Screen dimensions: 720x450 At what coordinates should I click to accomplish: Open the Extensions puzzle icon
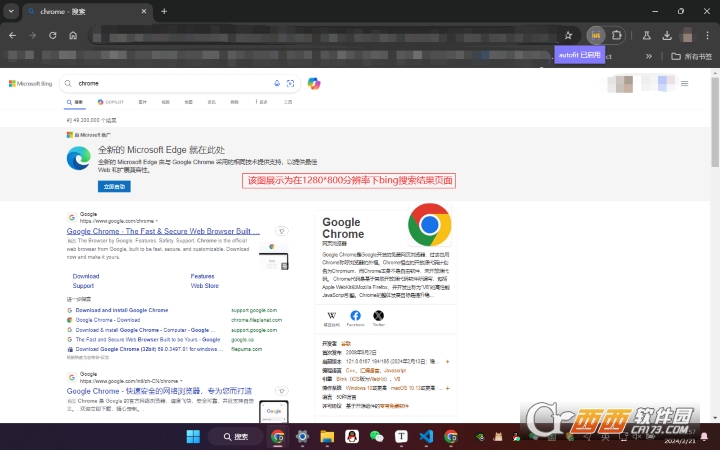(617, 35)
